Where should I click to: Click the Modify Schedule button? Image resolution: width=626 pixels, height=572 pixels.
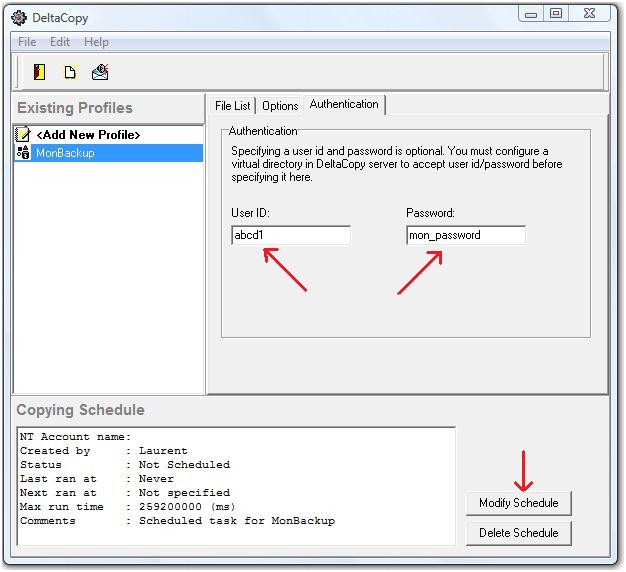click(519, 503)
